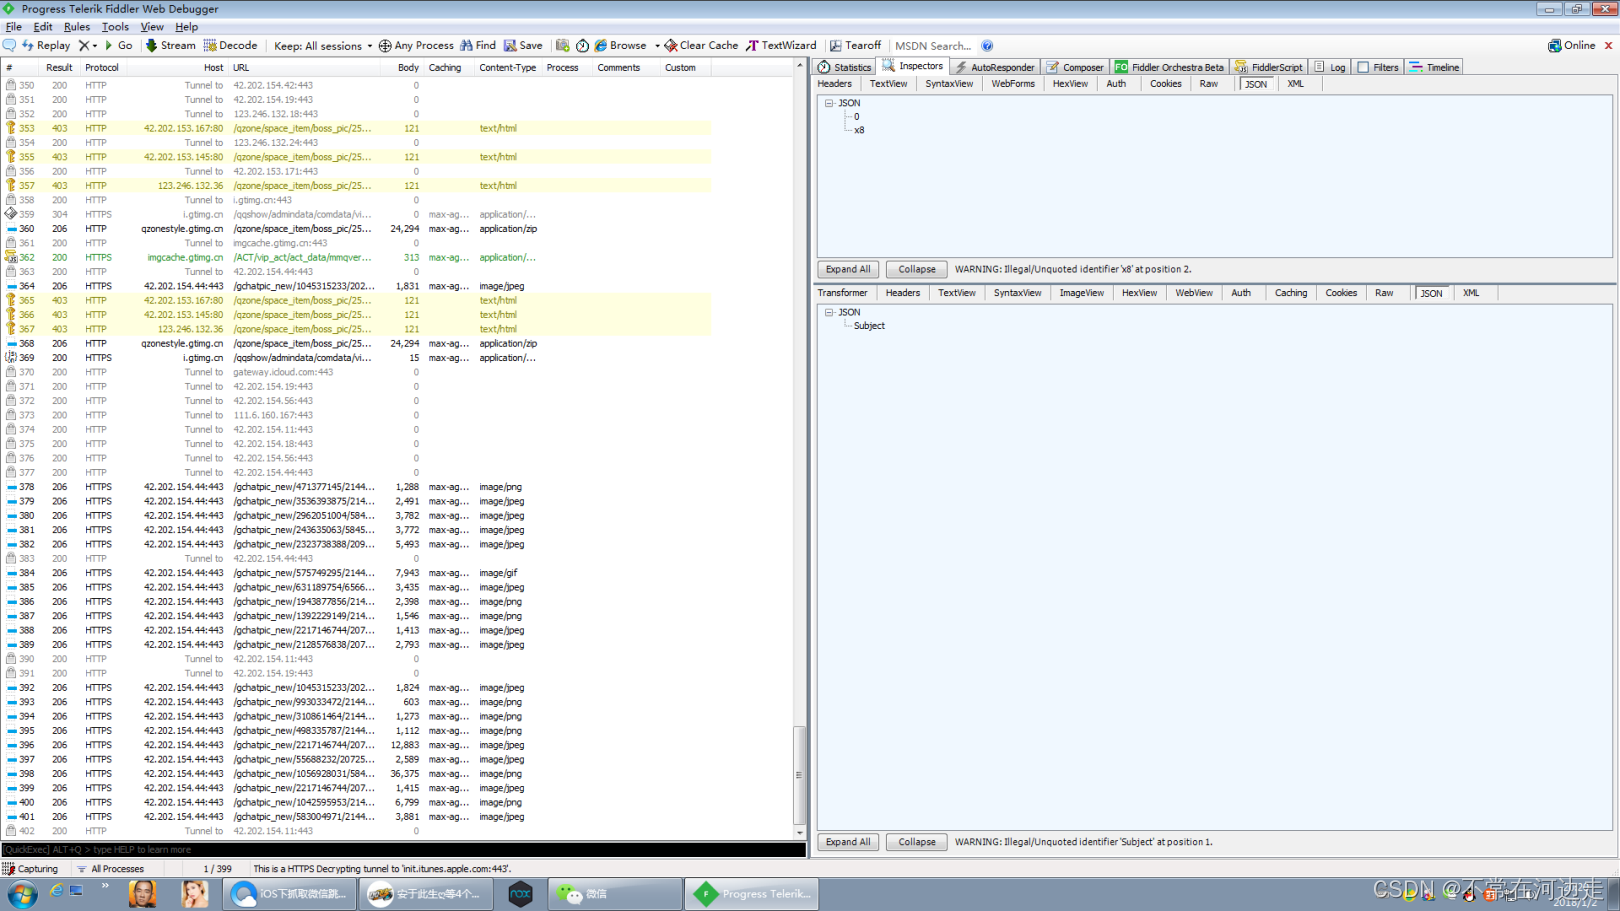Click the Go resume button
Screen dimensions: 1620x911
tap(118, 46)
